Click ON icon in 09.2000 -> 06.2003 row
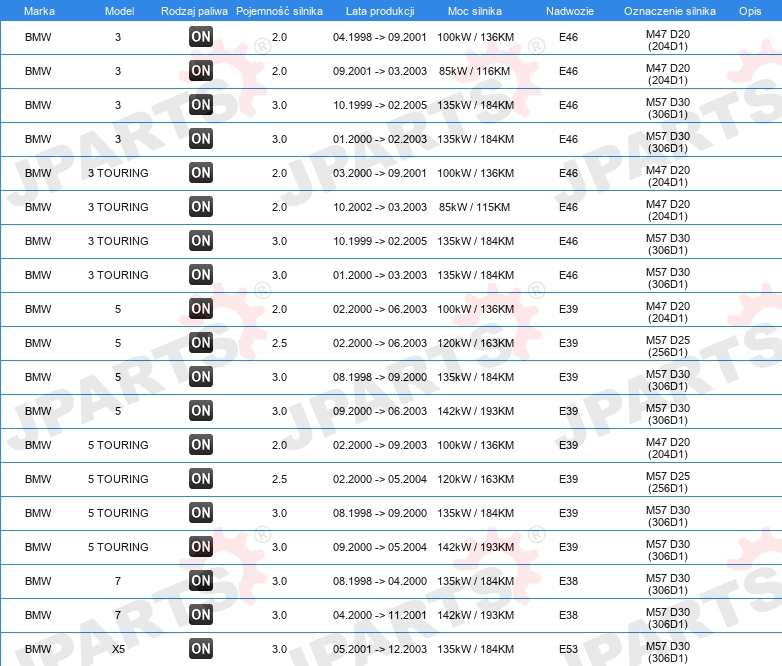This screenshot has height=666, width=782. pos(201,411)
